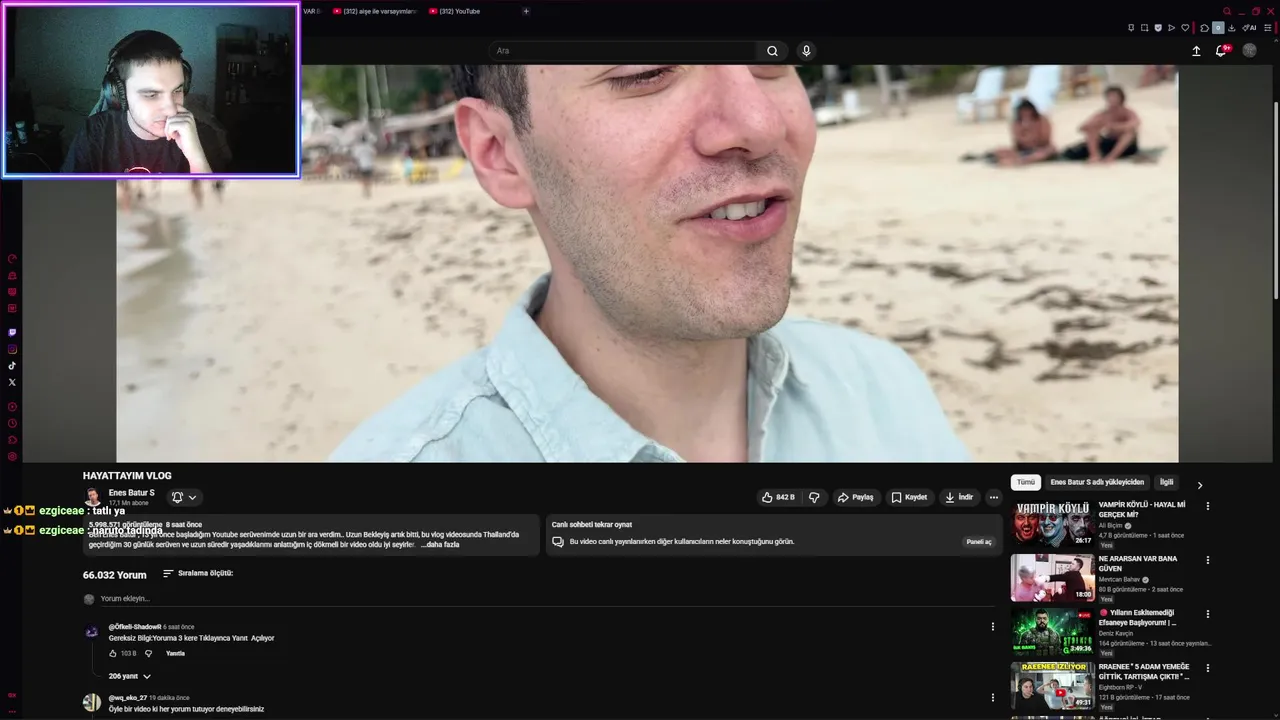
Task: Save video using Kaydet button
Action: 910,497
